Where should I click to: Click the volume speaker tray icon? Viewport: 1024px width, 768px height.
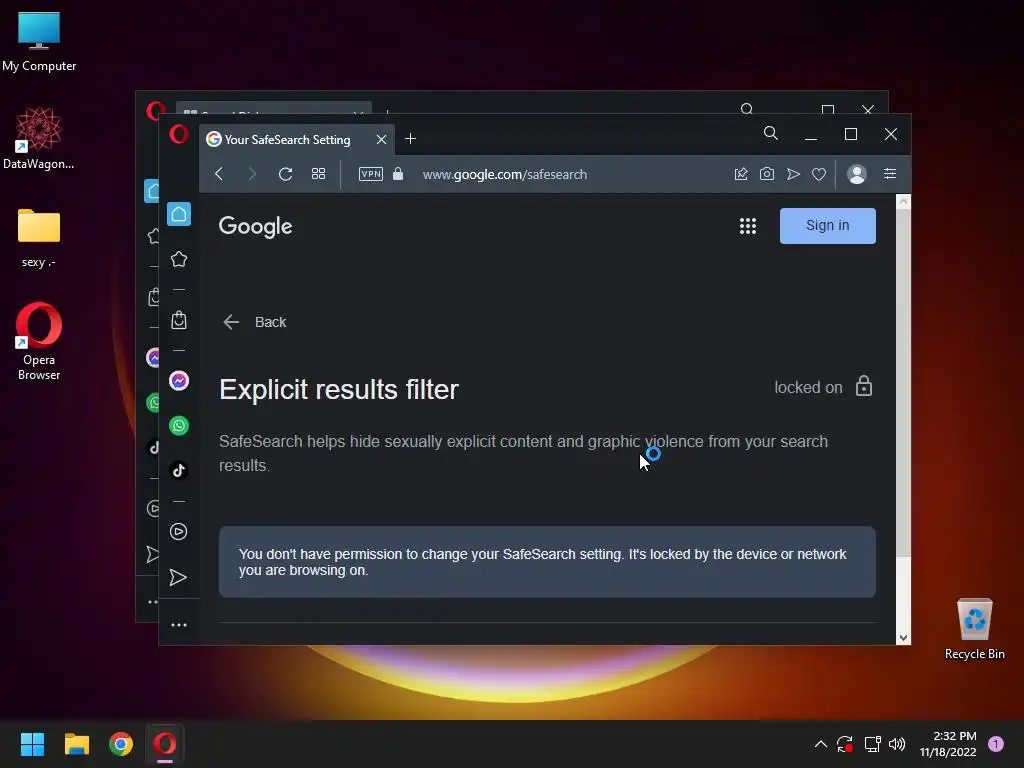click(897, 744)
